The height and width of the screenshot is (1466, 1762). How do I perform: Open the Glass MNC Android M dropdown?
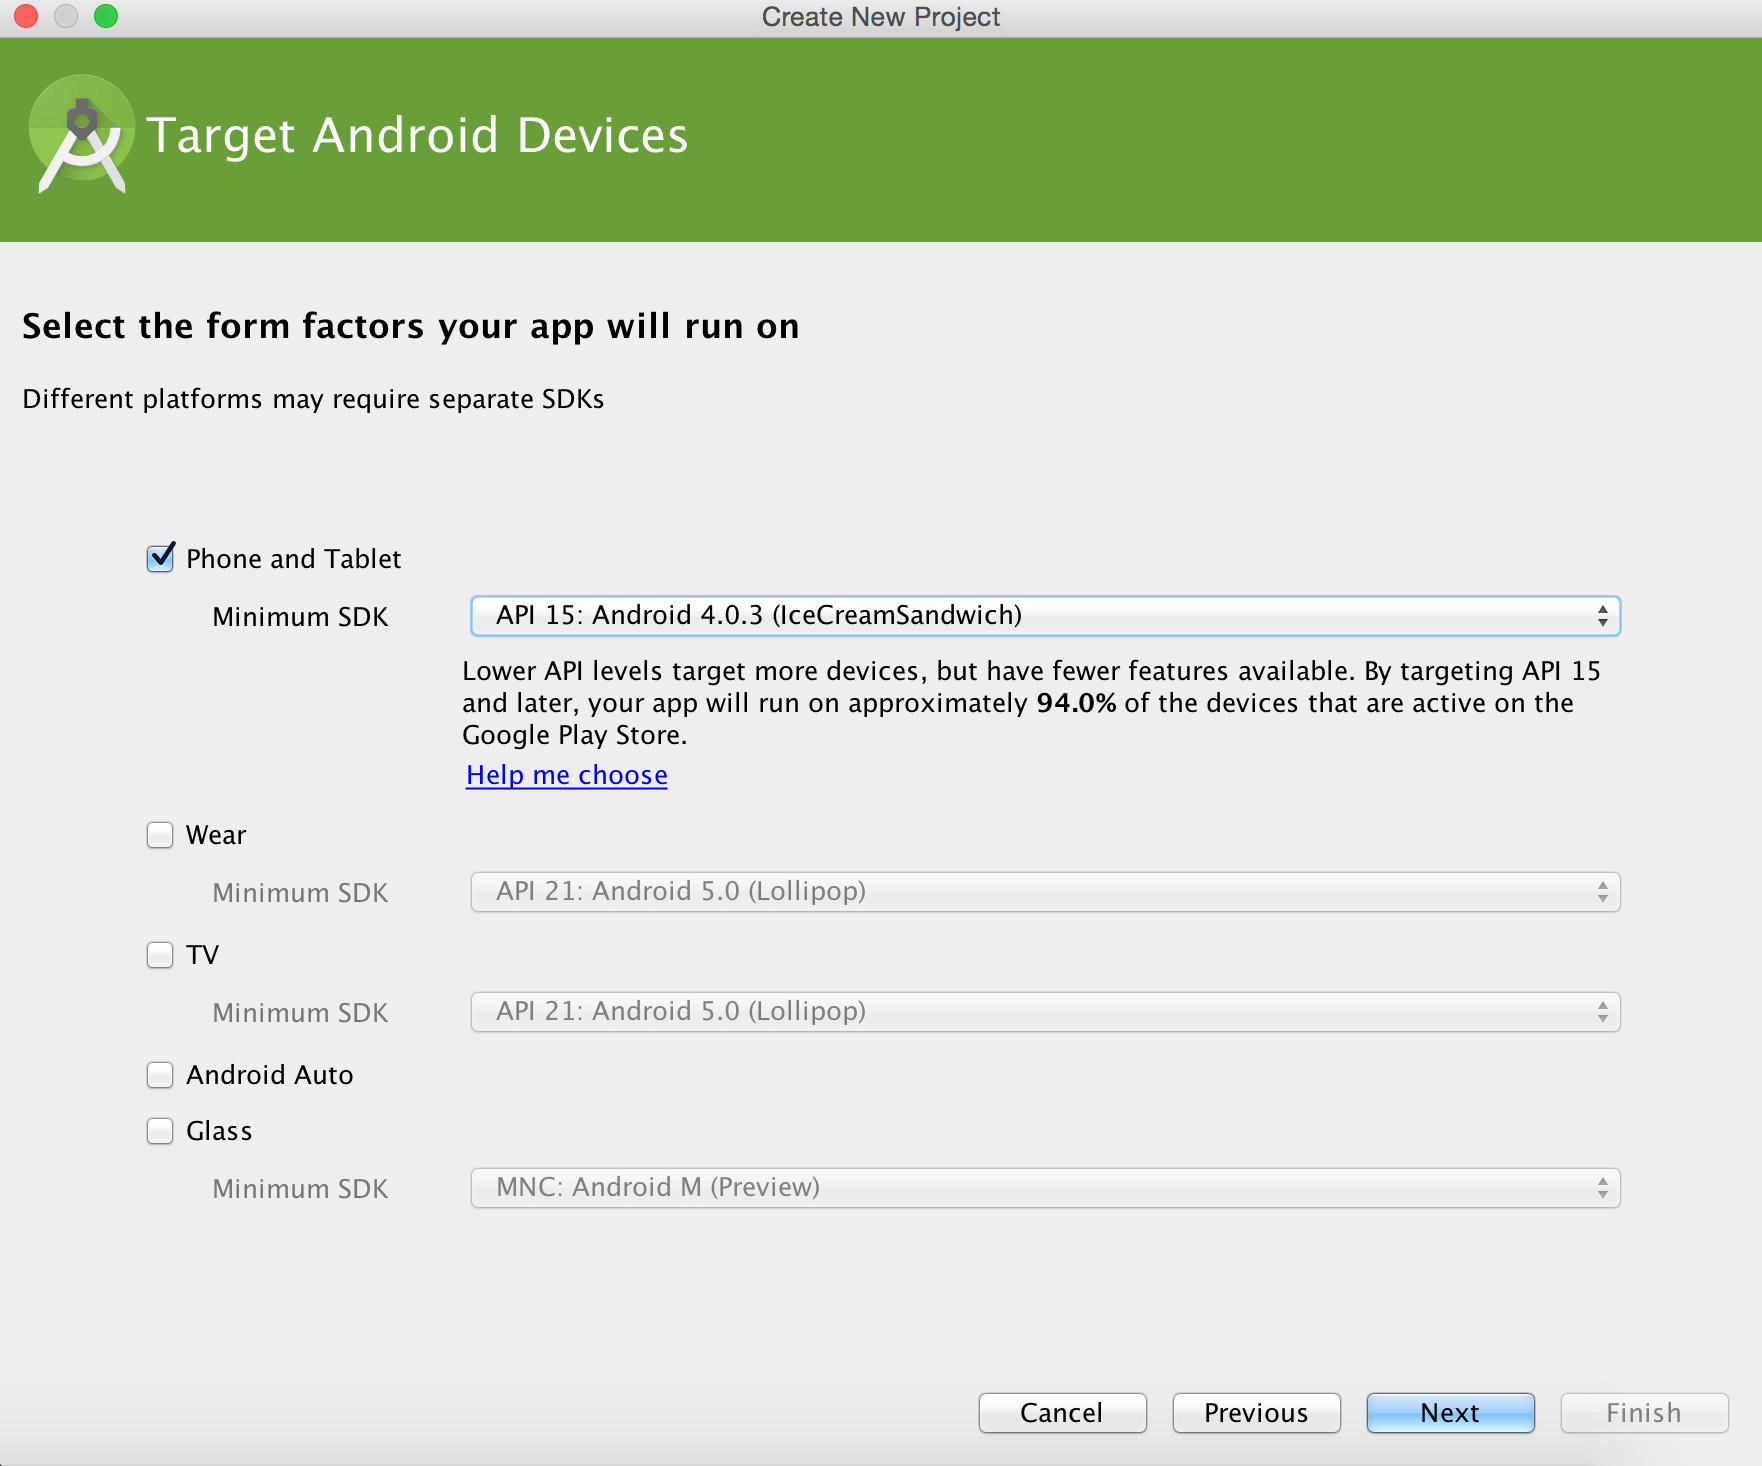[x=1045, y=1188]
